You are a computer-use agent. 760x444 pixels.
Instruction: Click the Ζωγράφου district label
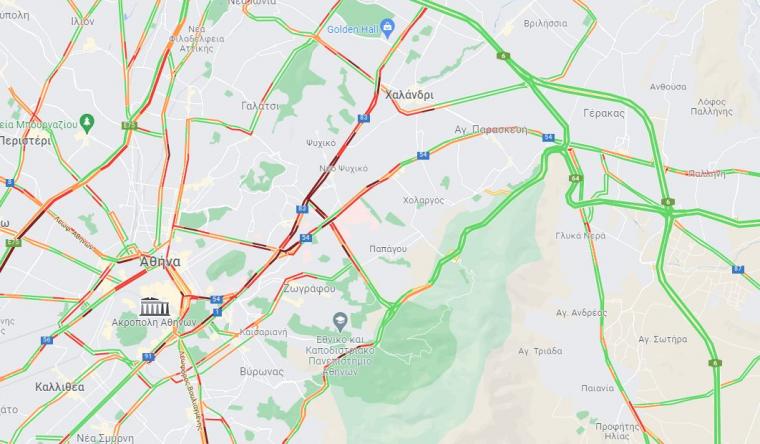click(309, 289)
